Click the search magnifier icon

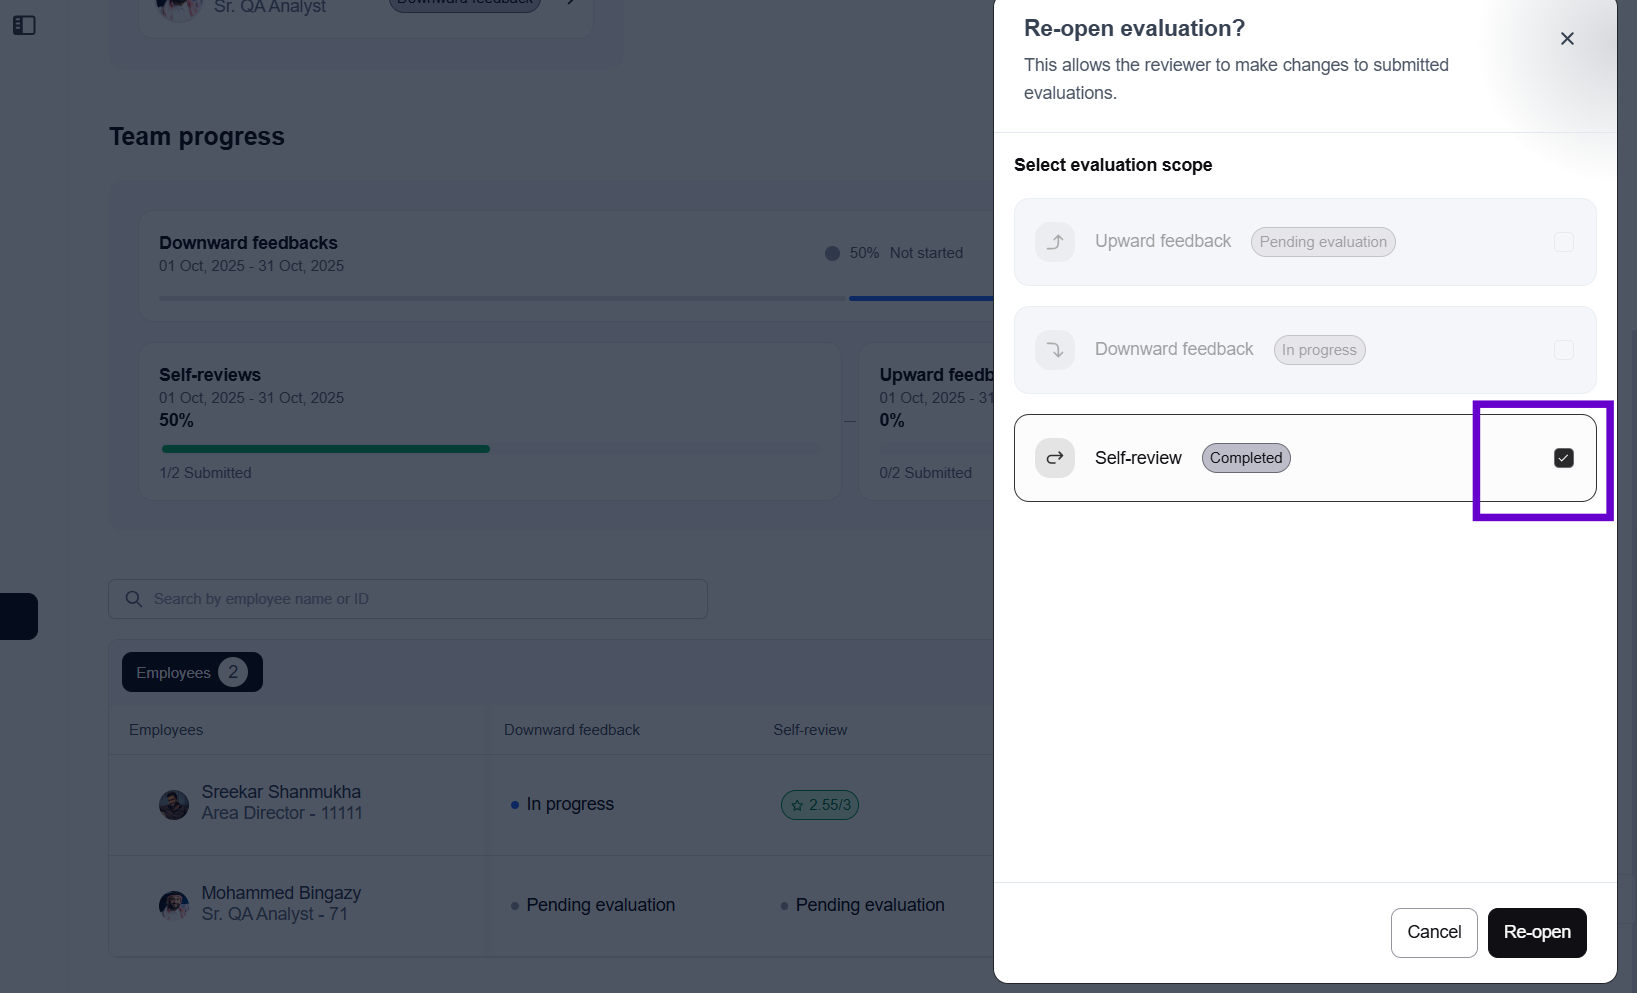point(134,599)
